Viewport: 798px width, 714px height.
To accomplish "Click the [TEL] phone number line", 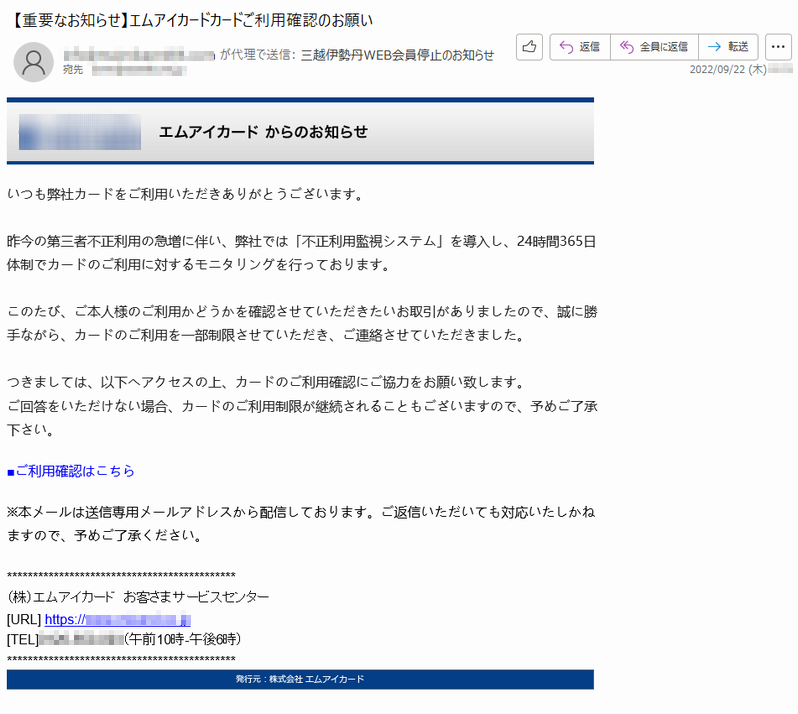I will tap(124, 639).
